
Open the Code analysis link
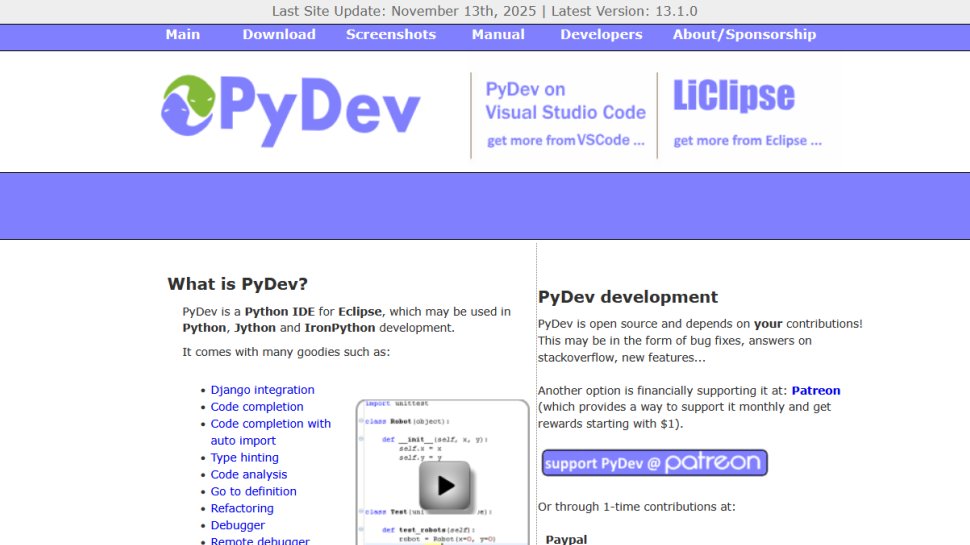point(249,474)
